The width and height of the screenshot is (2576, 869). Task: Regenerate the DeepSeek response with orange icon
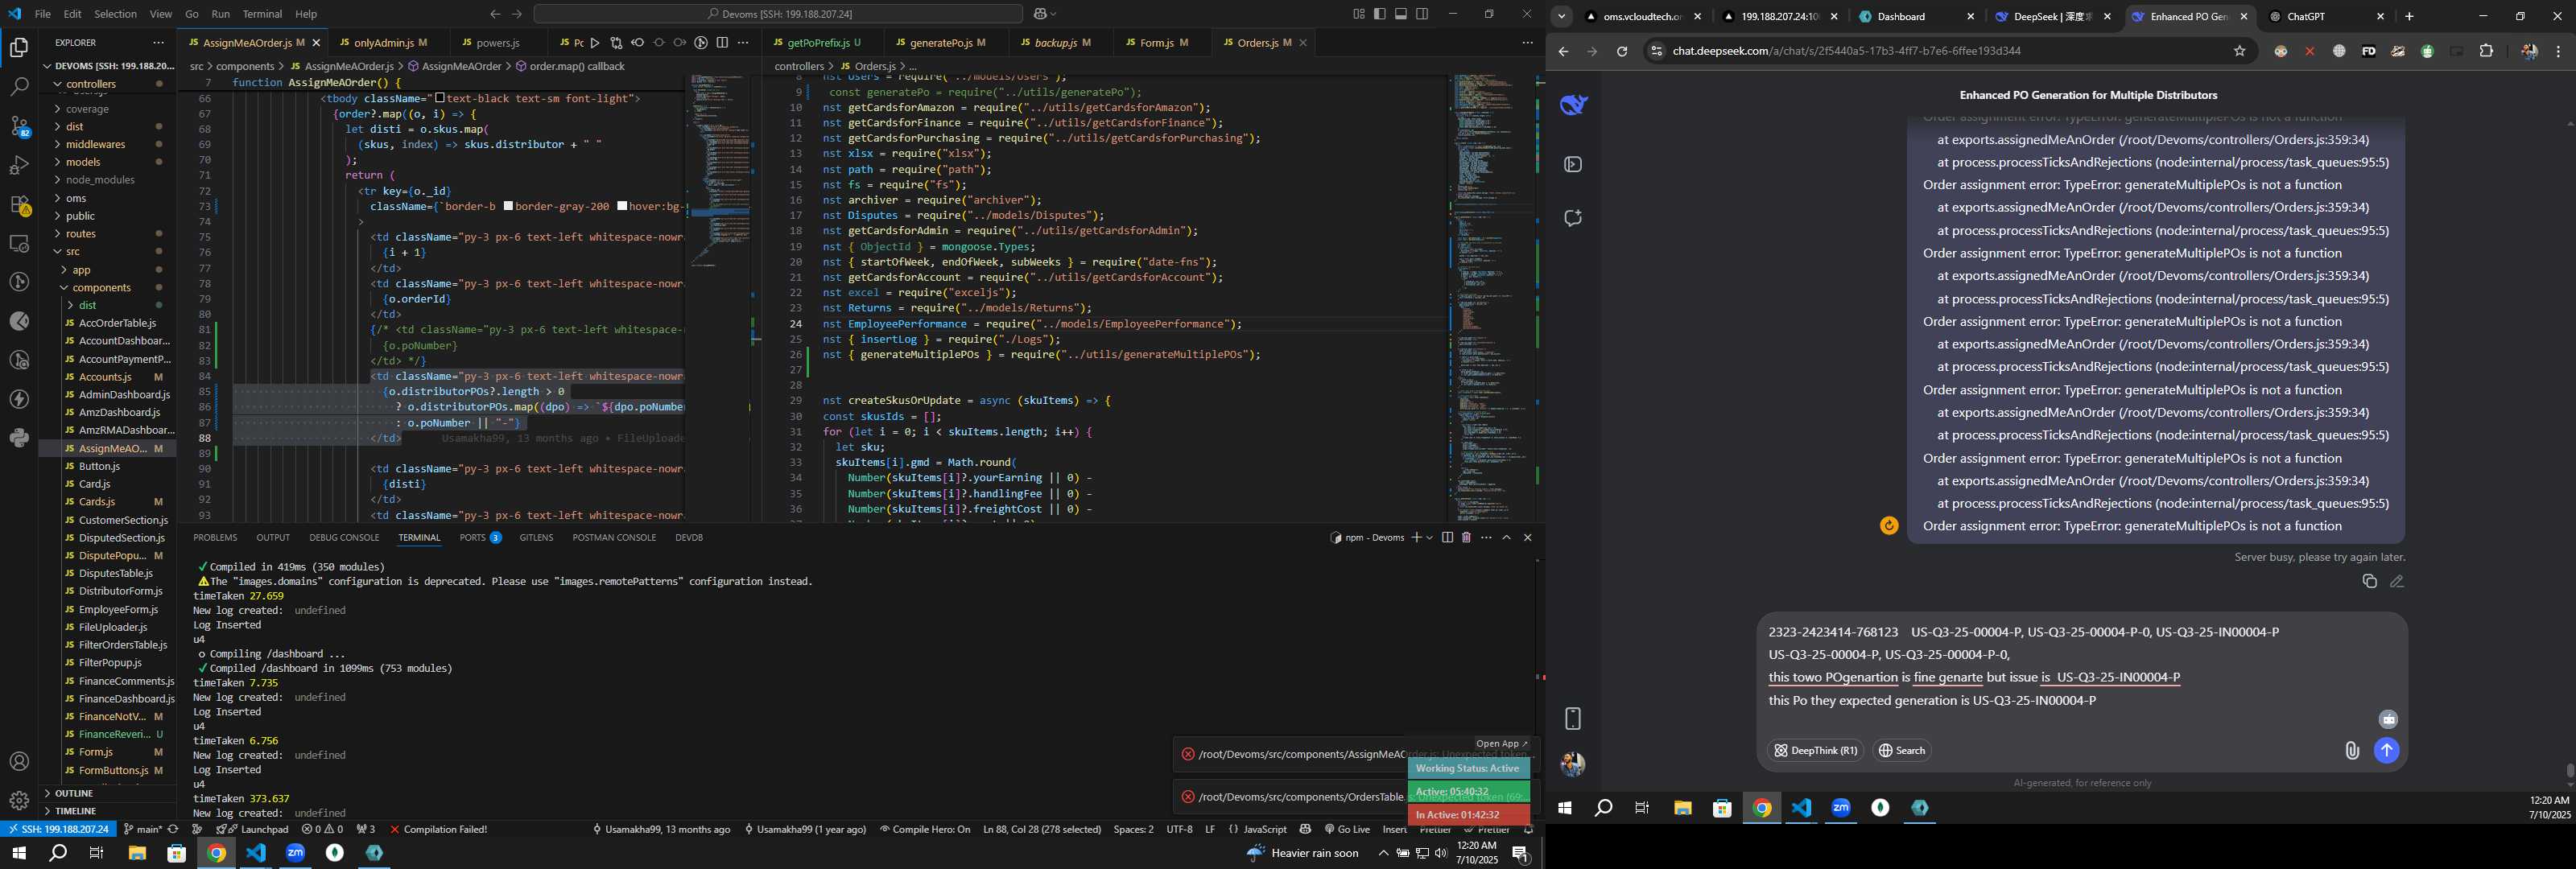[x=1889, y=526]
